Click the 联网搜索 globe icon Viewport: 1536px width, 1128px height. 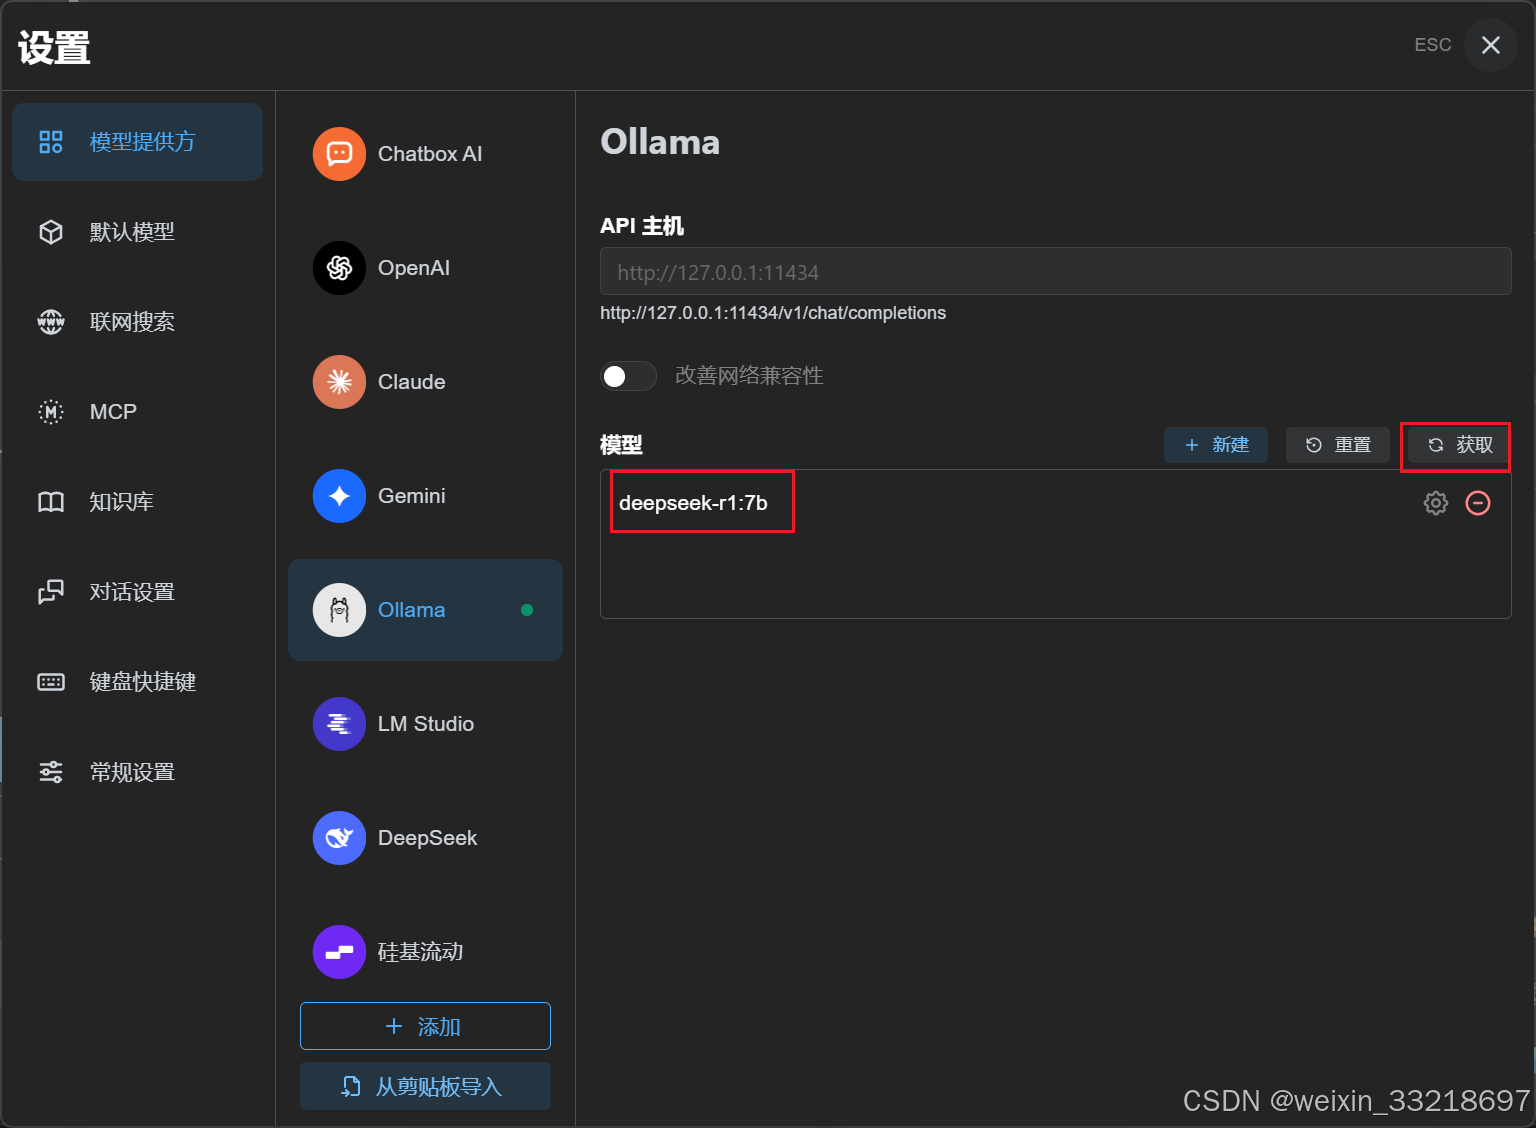[51, 322]
